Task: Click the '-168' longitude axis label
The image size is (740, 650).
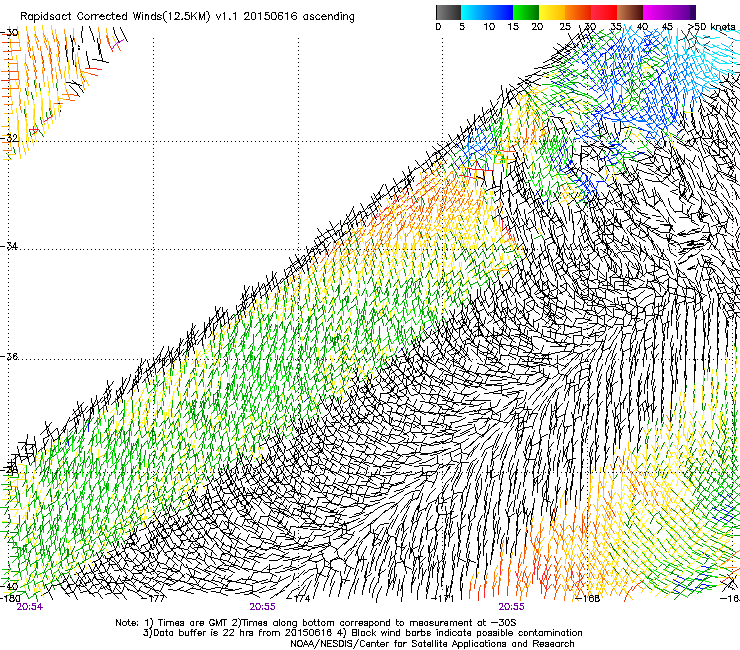Action: [589, 598]
